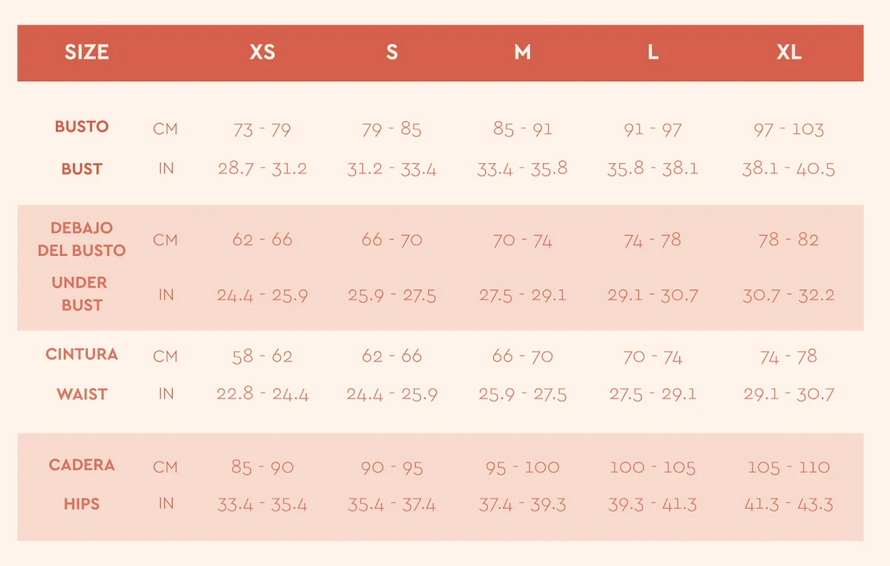
Task: Click the SIZE header label
Action: [87, 53]
